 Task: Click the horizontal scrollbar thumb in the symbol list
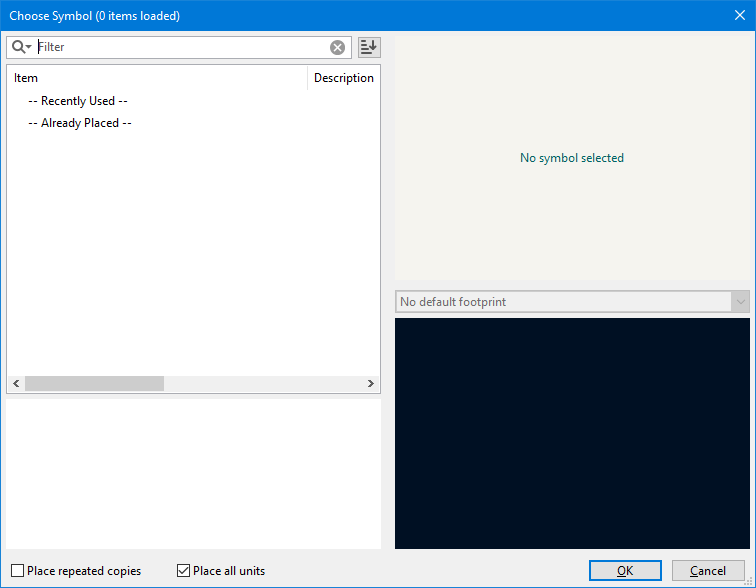pos(94,384)
